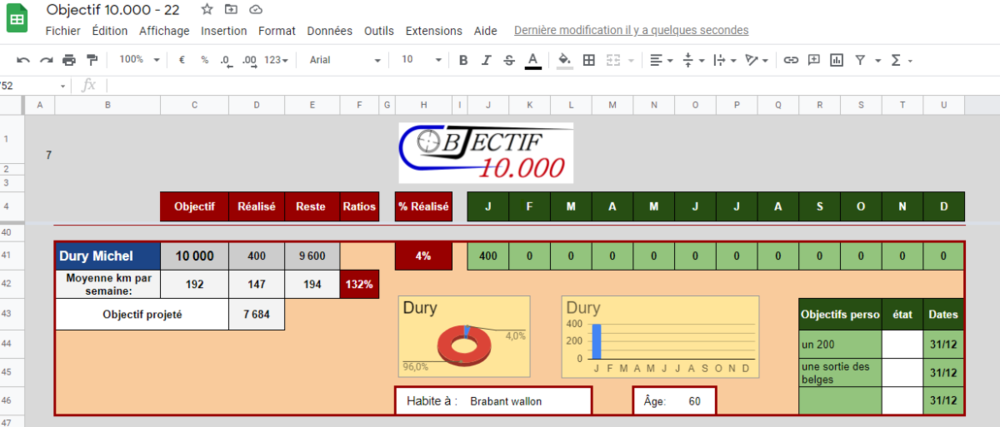This screenshot has width=1000, height=427.
Task: Toggle bold formatting
Action: click(x=464, y=60)
